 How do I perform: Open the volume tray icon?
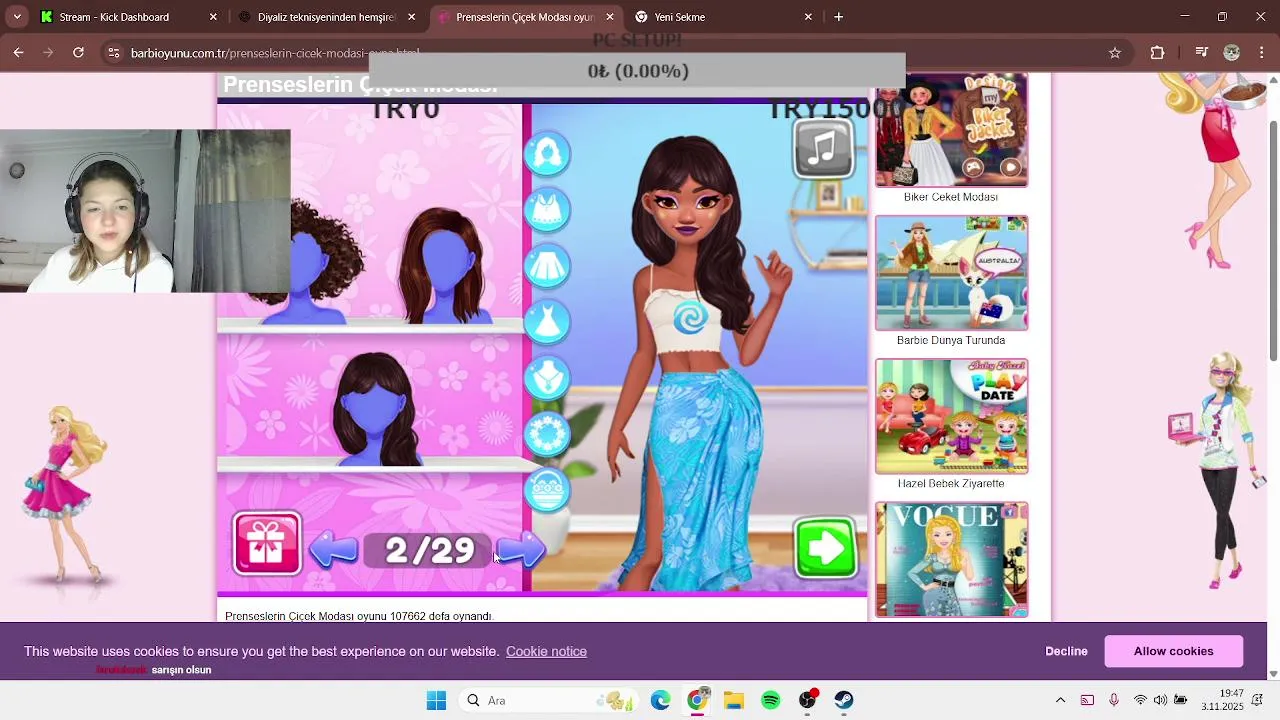click(1160, 700)
